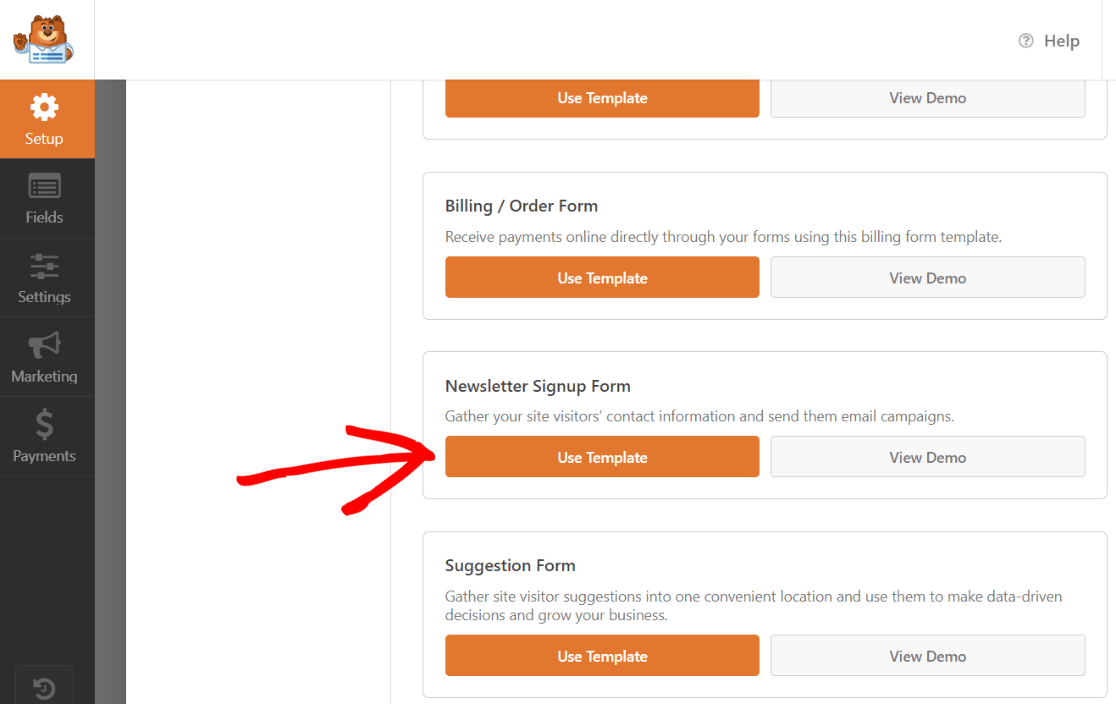
Task: Use Template for Billing / Order Form
Action: pos(602,277)
